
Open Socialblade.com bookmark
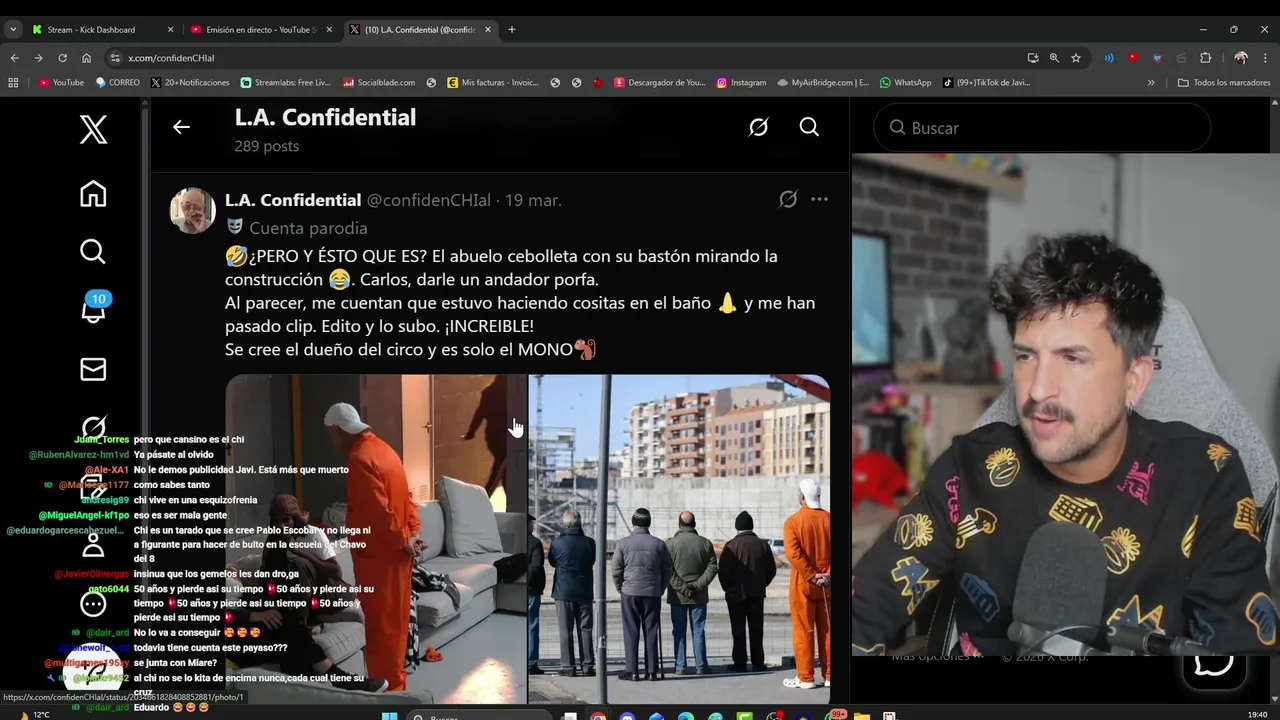tap(379, 83)
